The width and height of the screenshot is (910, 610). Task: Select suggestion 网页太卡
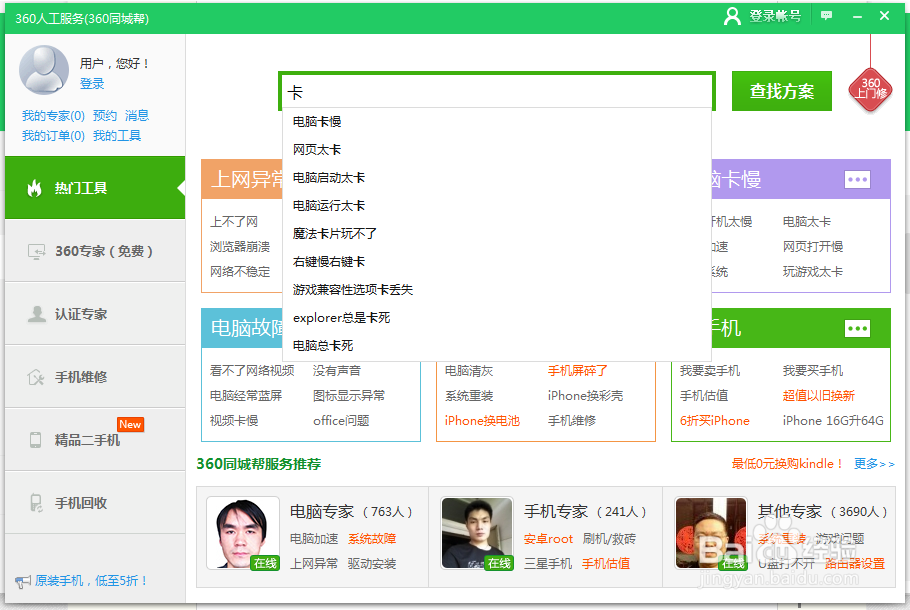(497, 150)
